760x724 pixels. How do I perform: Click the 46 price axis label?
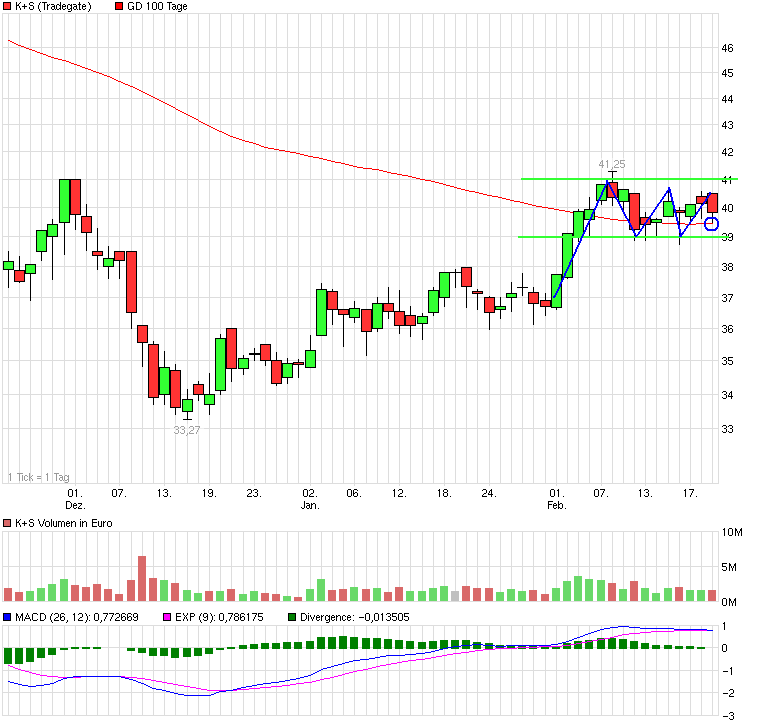(x=728, y=48)
